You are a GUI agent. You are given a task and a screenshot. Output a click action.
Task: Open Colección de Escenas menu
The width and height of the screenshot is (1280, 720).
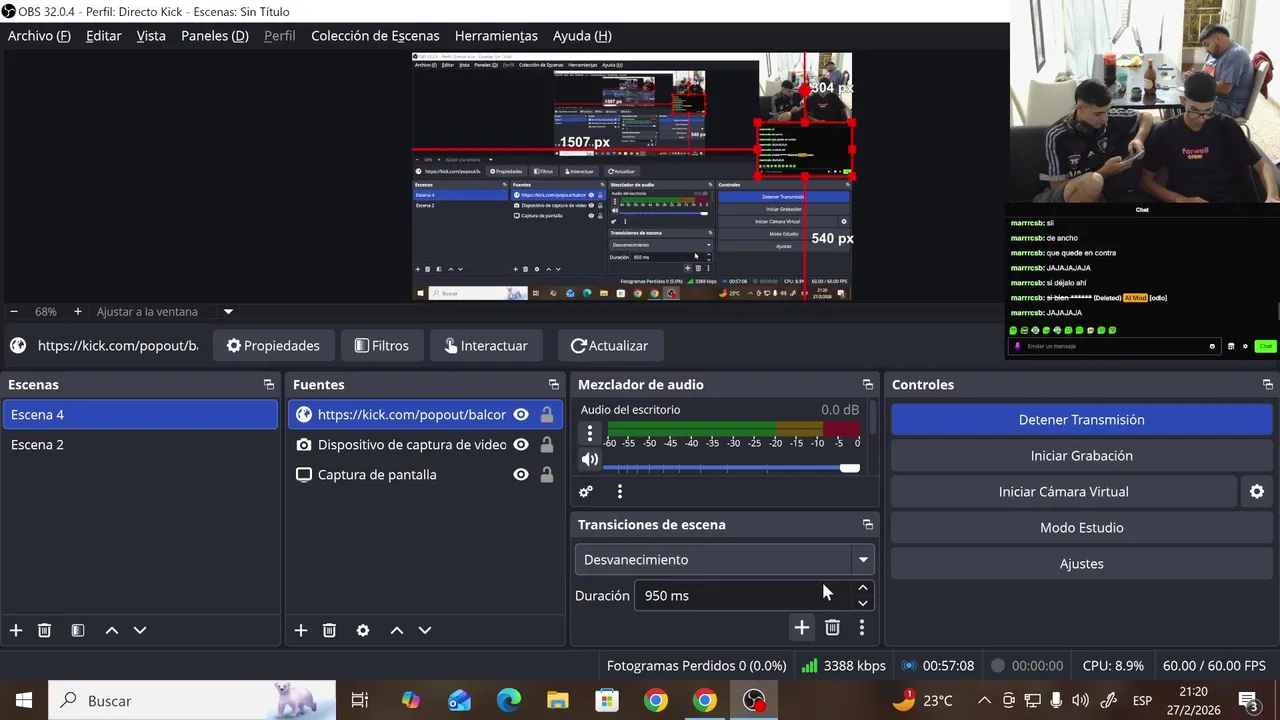coord(375,36)
